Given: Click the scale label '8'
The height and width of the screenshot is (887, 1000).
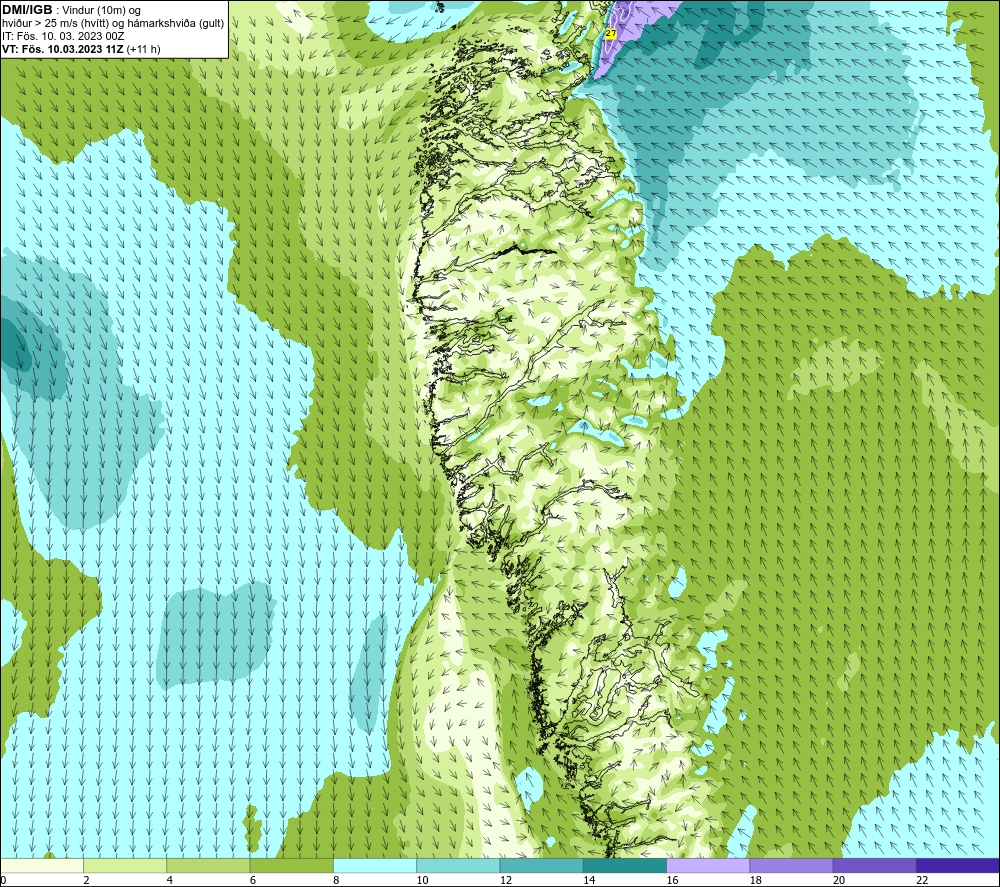Looking at the screenshot, I should tap(336, 880).
